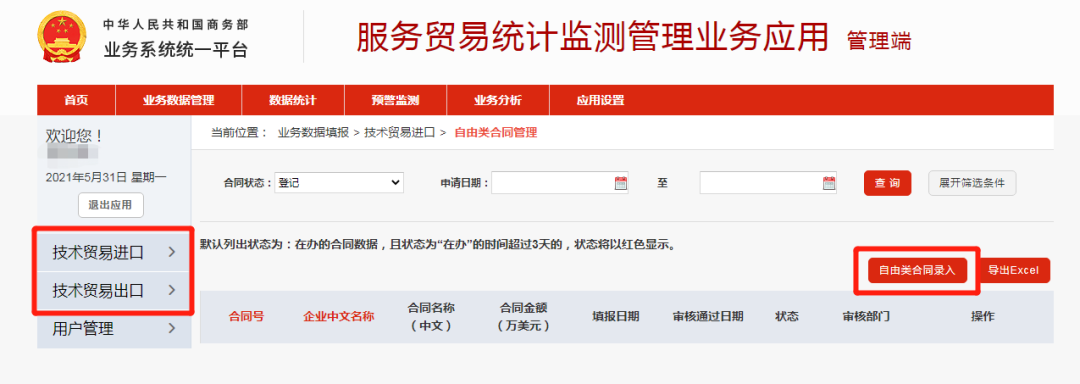Expand 技术贸易出口 sidebar chevron
Screen dimensions: 1080x384
click(x=172, y=290)
